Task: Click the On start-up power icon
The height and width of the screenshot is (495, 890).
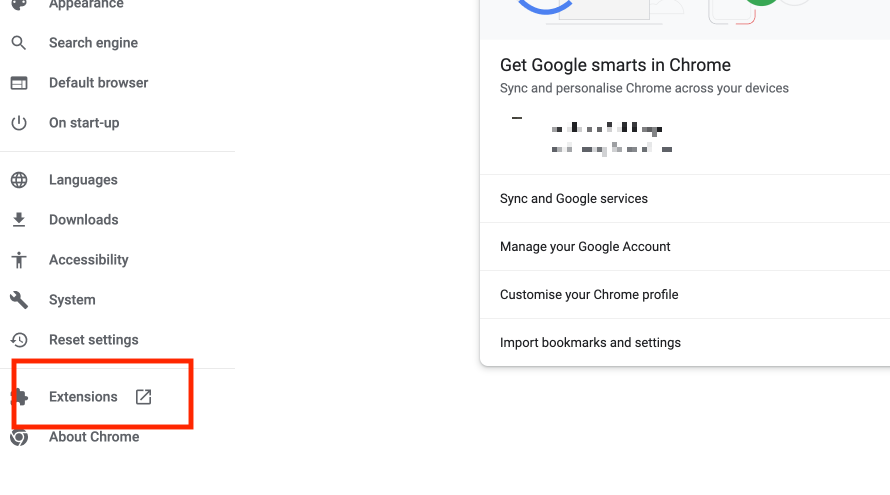Action: tap(19, 123)
